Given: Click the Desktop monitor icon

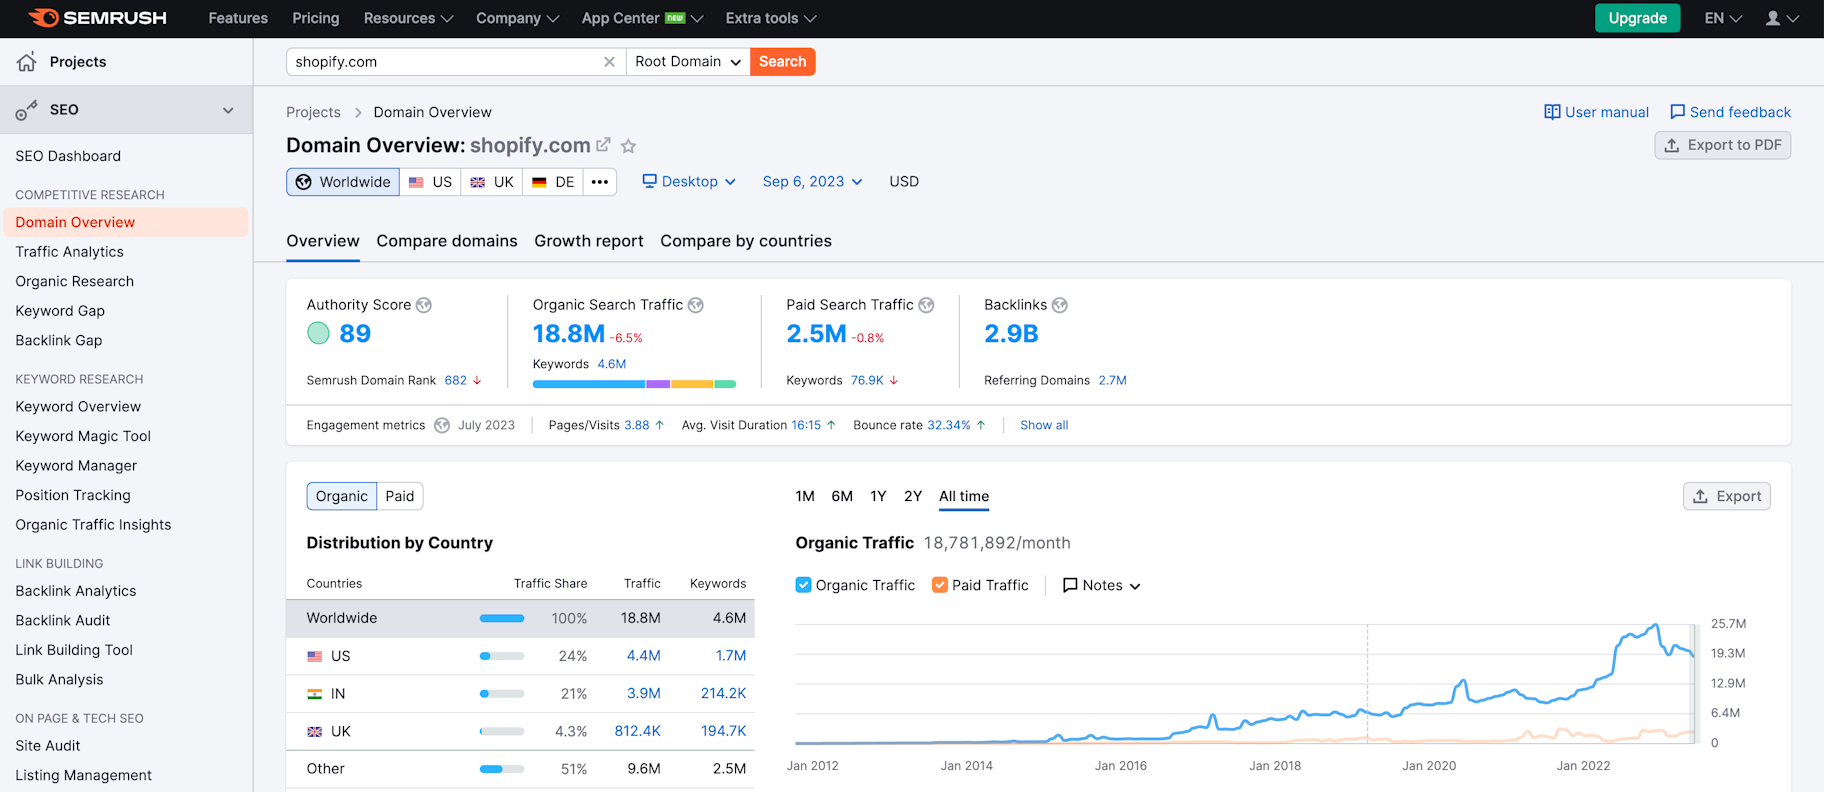Looking at the screenshot, I should click(650, 181).
